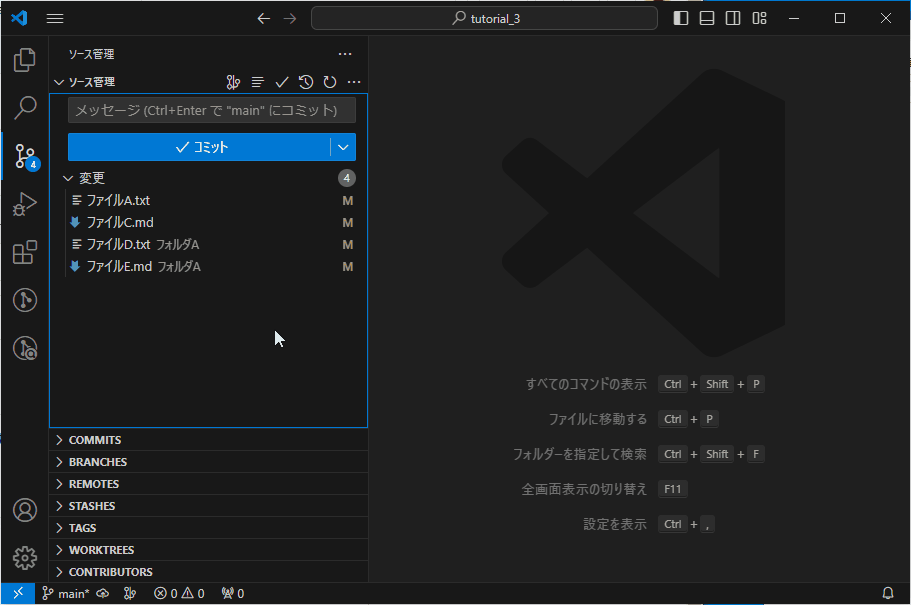911x605 pixels.
Task: Select the Source Control activity bar icon
Action: coord(24,156)
